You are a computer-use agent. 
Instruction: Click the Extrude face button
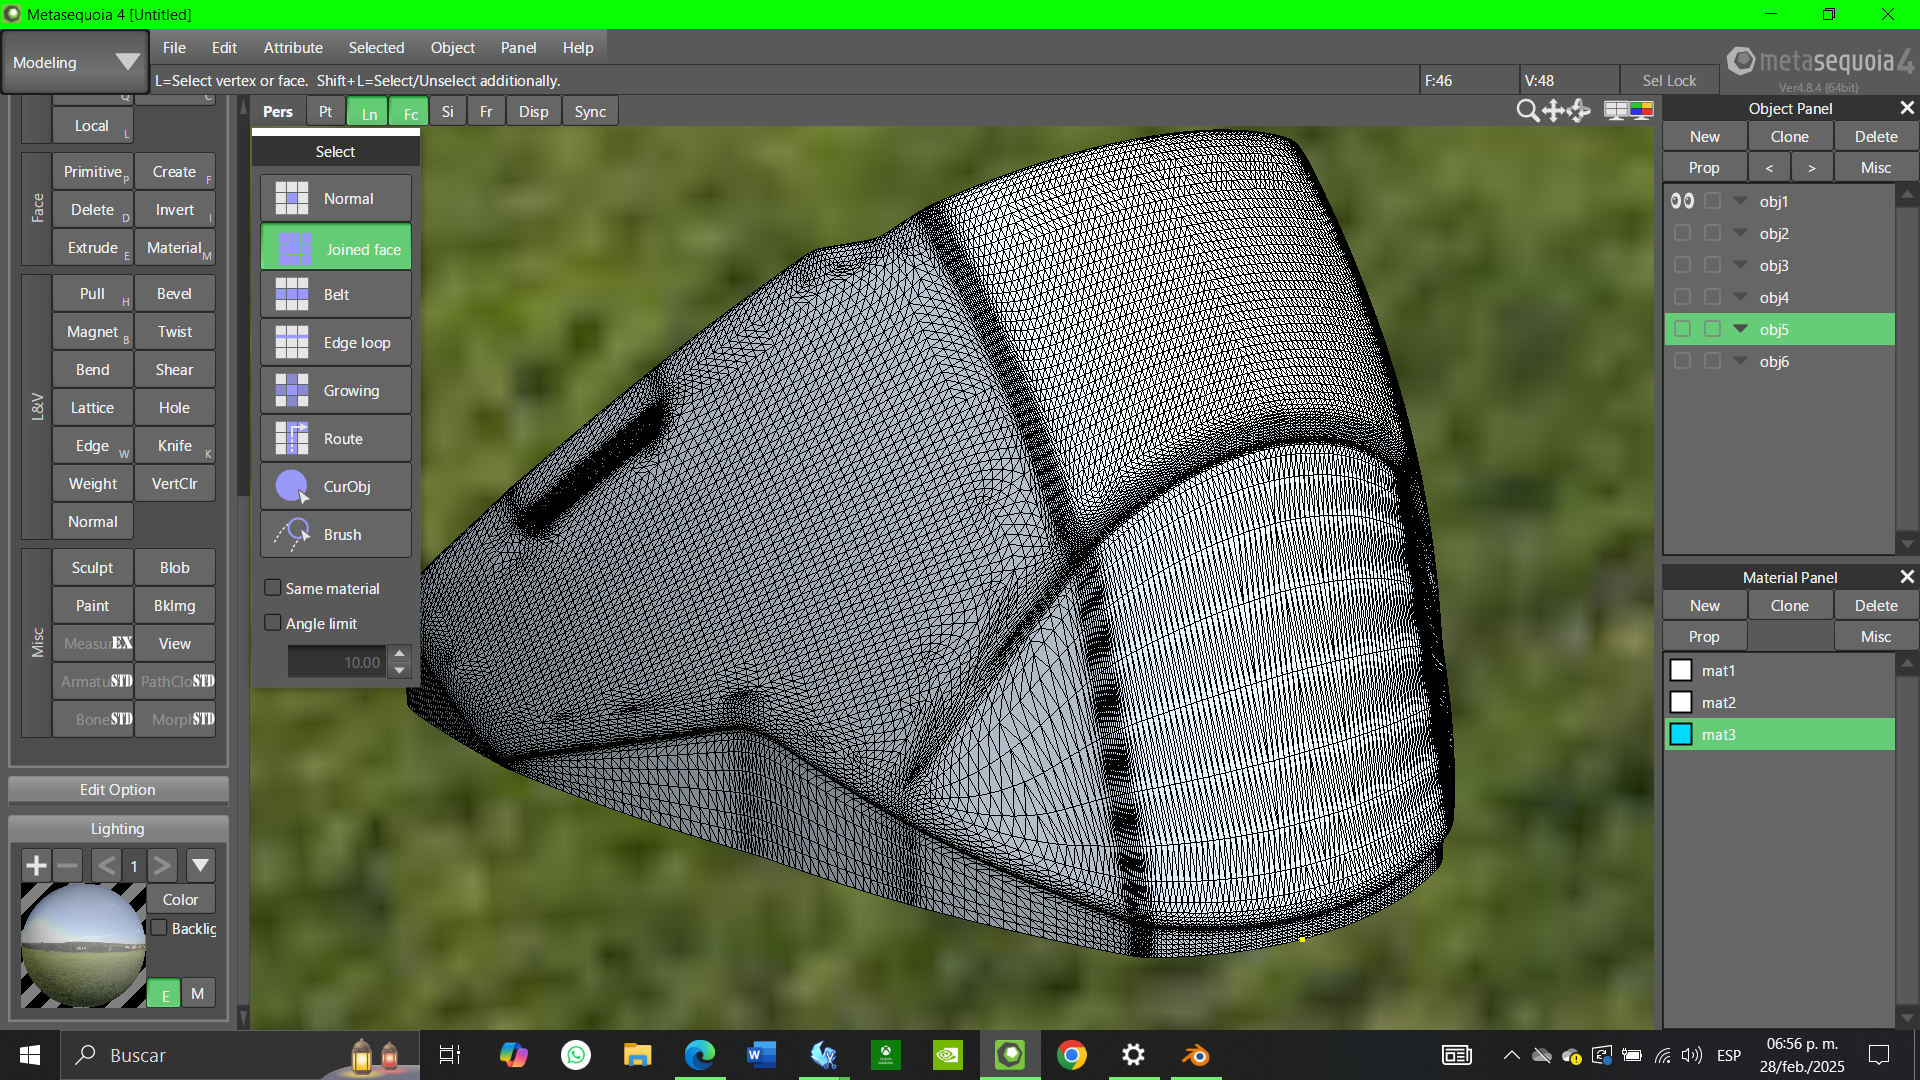click(92, 248)
